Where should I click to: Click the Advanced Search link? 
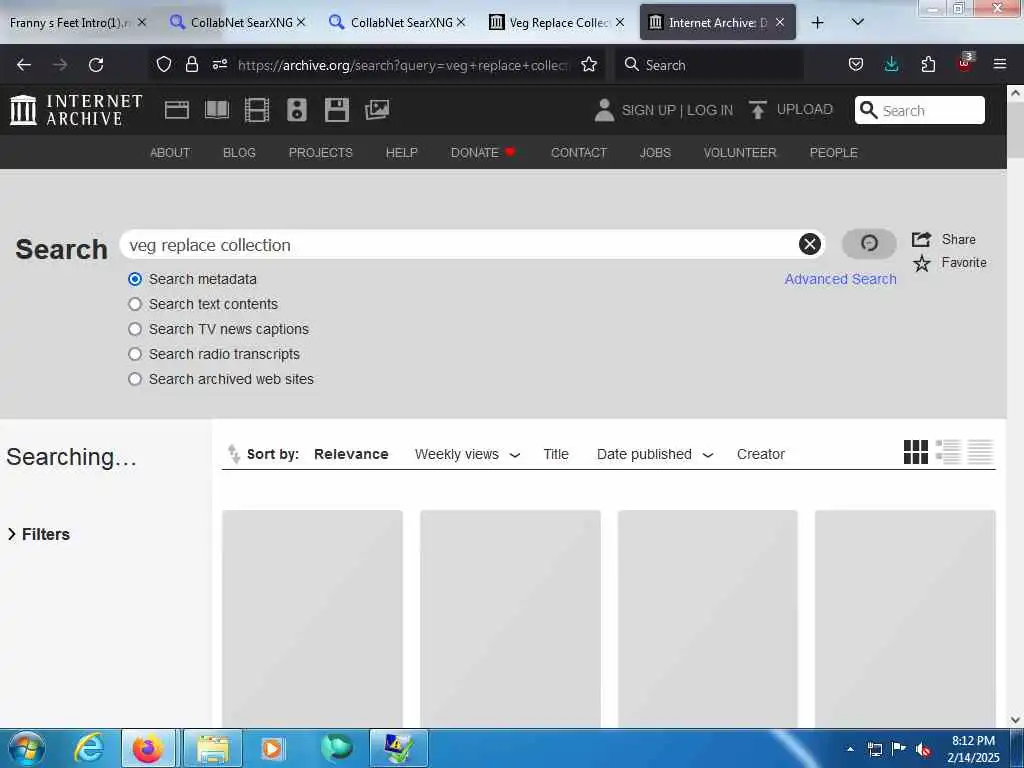click(840, 279)
